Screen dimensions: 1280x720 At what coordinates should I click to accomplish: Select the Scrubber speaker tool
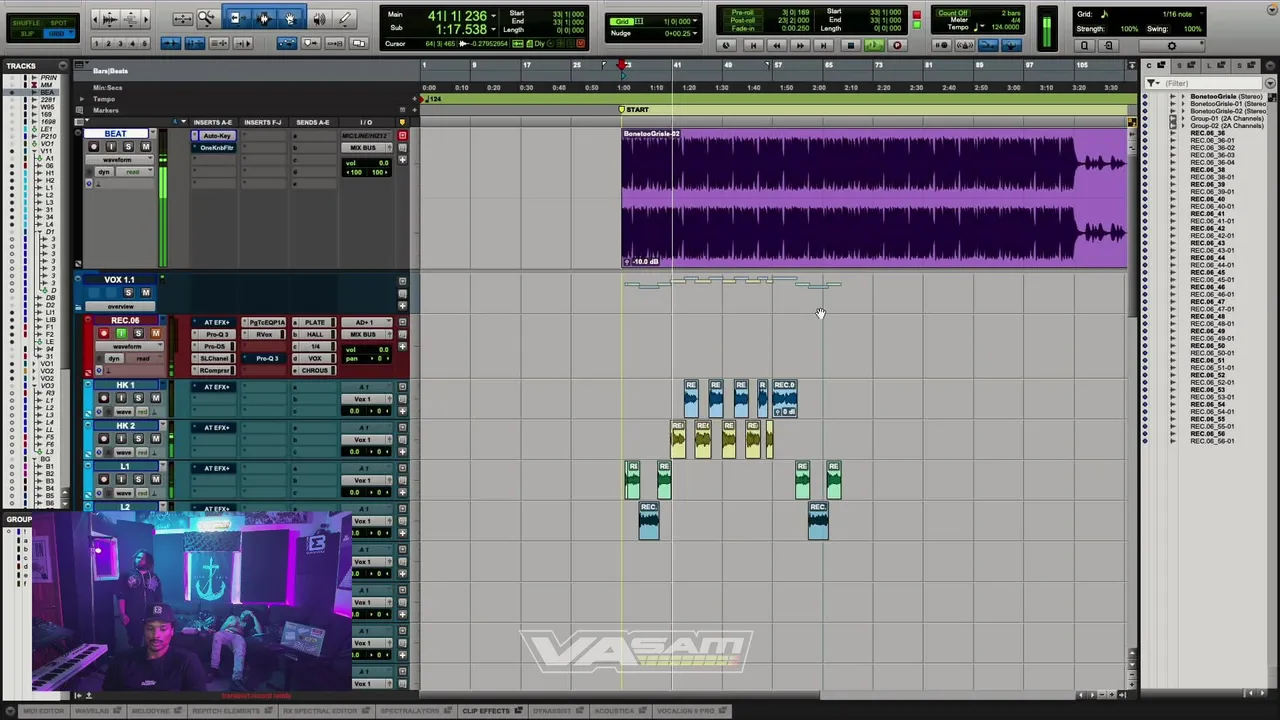point(319,18)
